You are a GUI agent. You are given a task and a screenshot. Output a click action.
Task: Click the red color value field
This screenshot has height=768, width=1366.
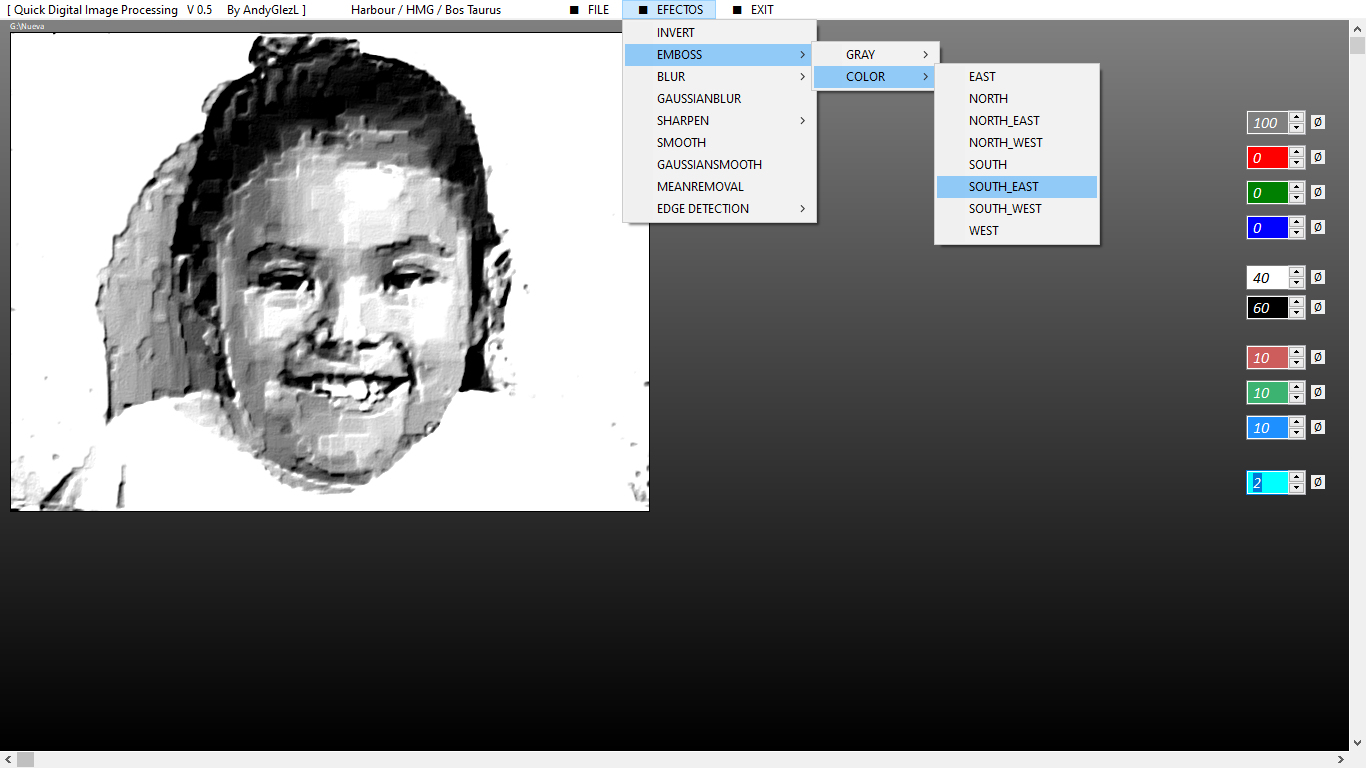point(1267,158)
